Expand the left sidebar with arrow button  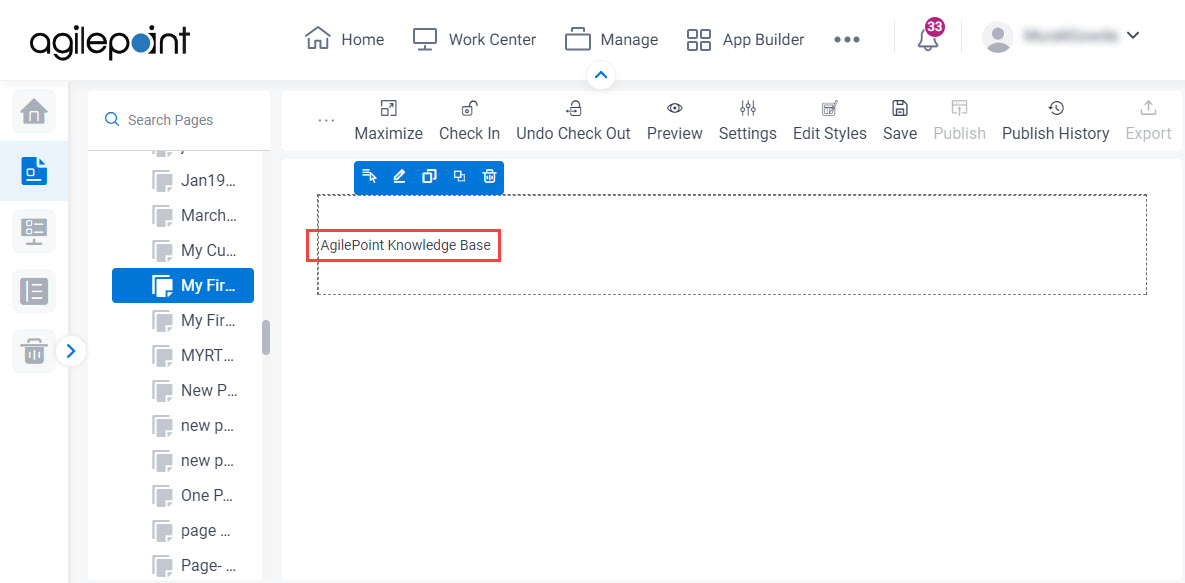coord(71,351)
